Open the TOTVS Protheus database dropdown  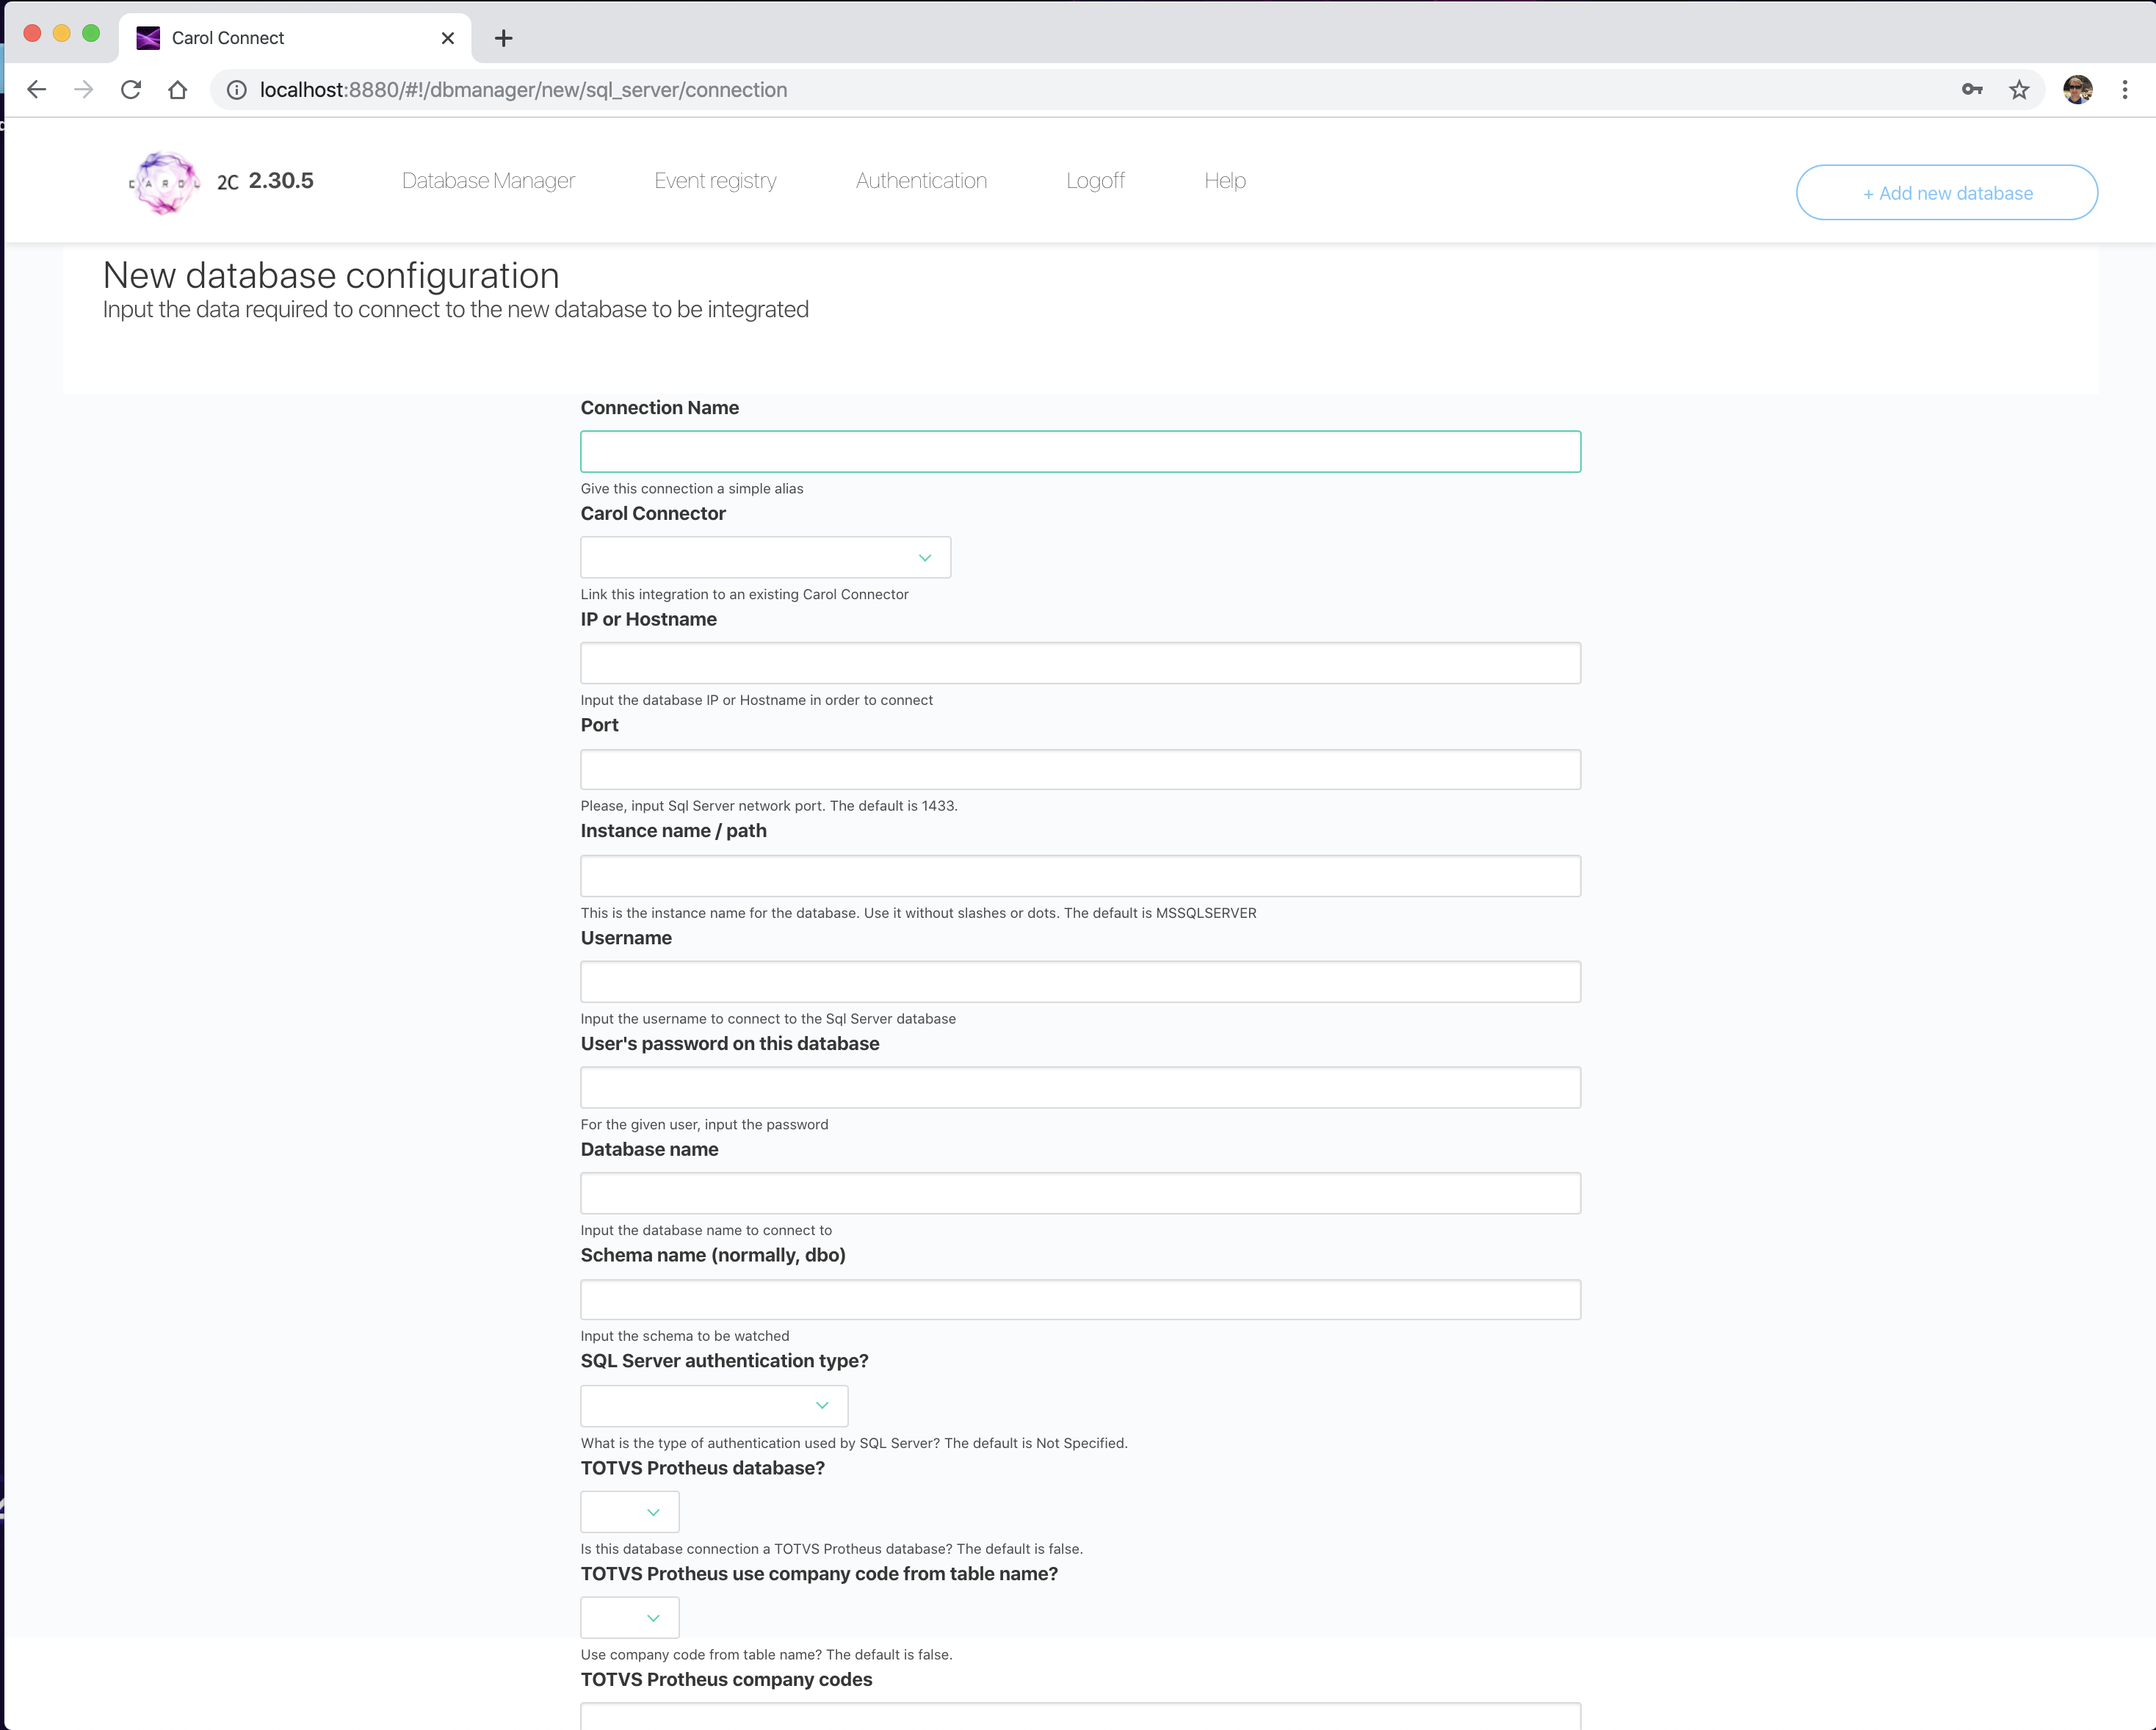[x=630, y=1512]
